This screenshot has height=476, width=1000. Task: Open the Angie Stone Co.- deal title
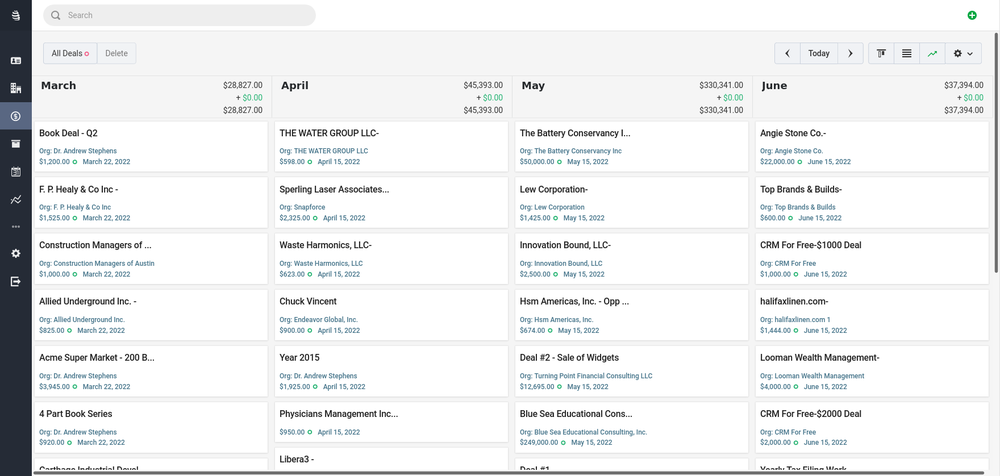click(x=793, y=133)
